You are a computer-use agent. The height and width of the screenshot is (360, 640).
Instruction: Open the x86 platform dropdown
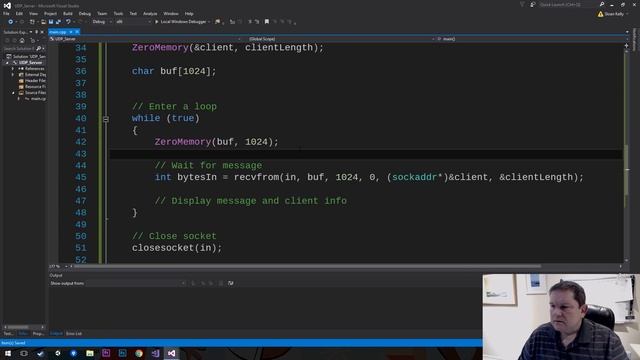click(133, 22)
